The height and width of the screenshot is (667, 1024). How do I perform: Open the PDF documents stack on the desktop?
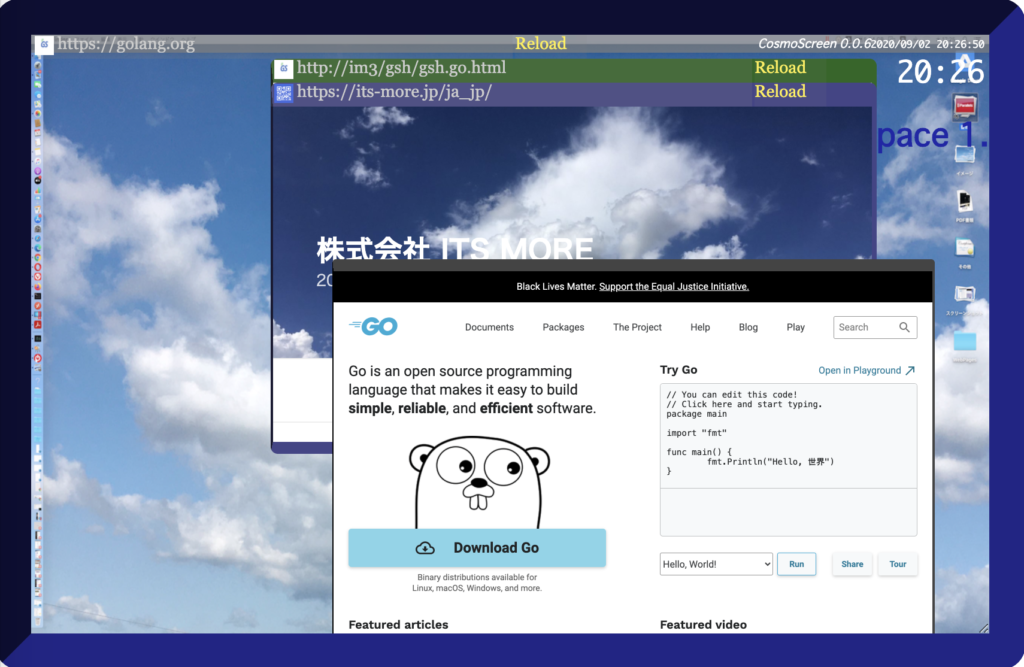964,202
